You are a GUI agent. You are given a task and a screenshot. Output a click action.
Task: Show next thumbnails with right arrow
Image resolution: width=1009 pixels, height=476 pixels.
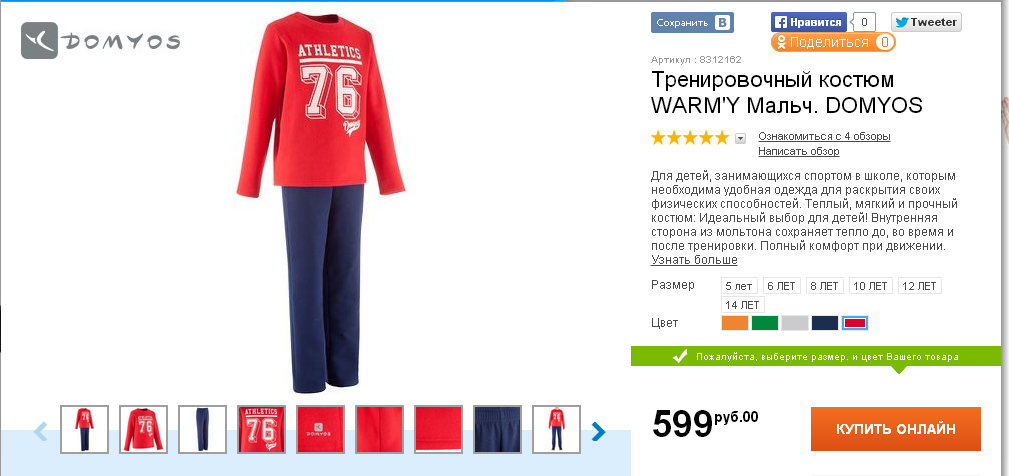point(598,431)
